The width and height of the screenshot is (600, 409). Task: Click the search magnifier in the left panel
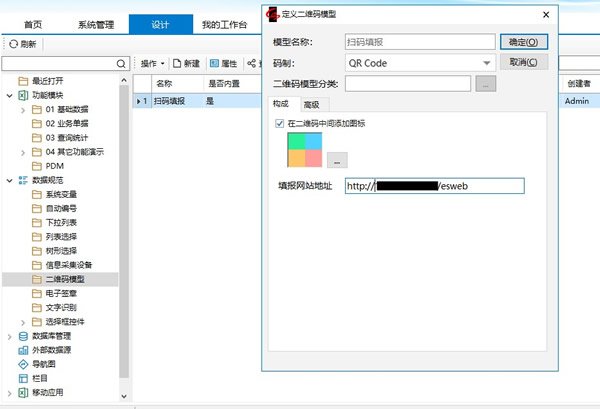[122, 63]
